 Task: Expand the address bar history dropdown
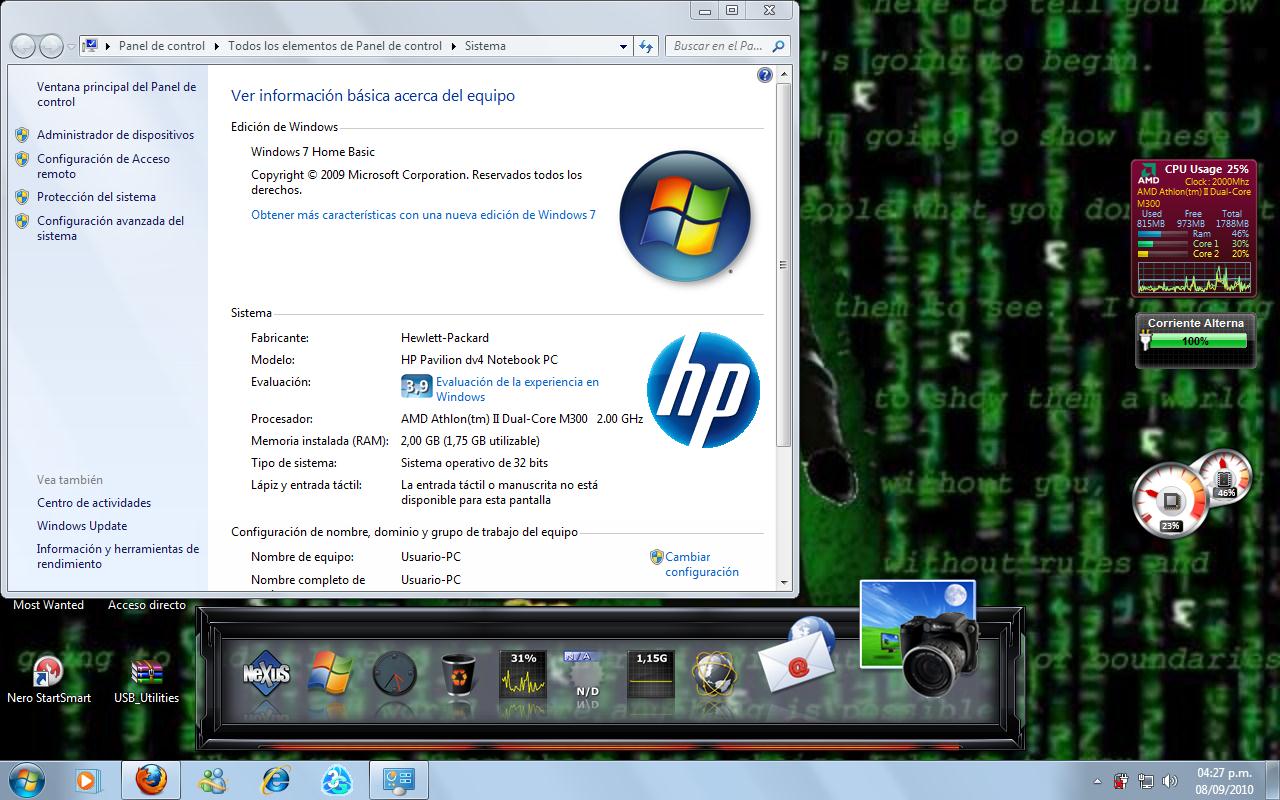tap(623, 46)
